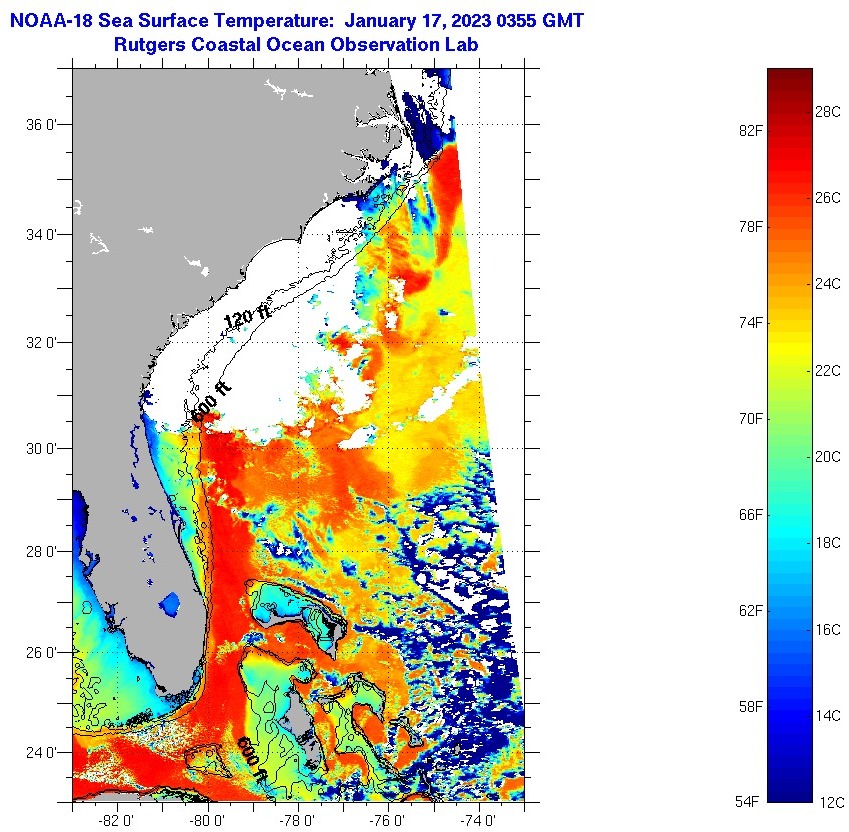Pick the 12C mark on the color scale
This screenshot has height=832, width=849.
tap(832, 802)
